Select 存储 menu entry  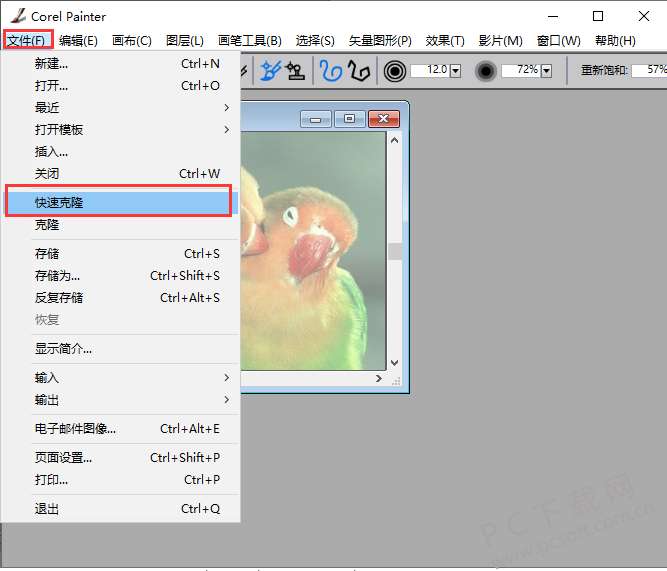[x=121, y=254]
